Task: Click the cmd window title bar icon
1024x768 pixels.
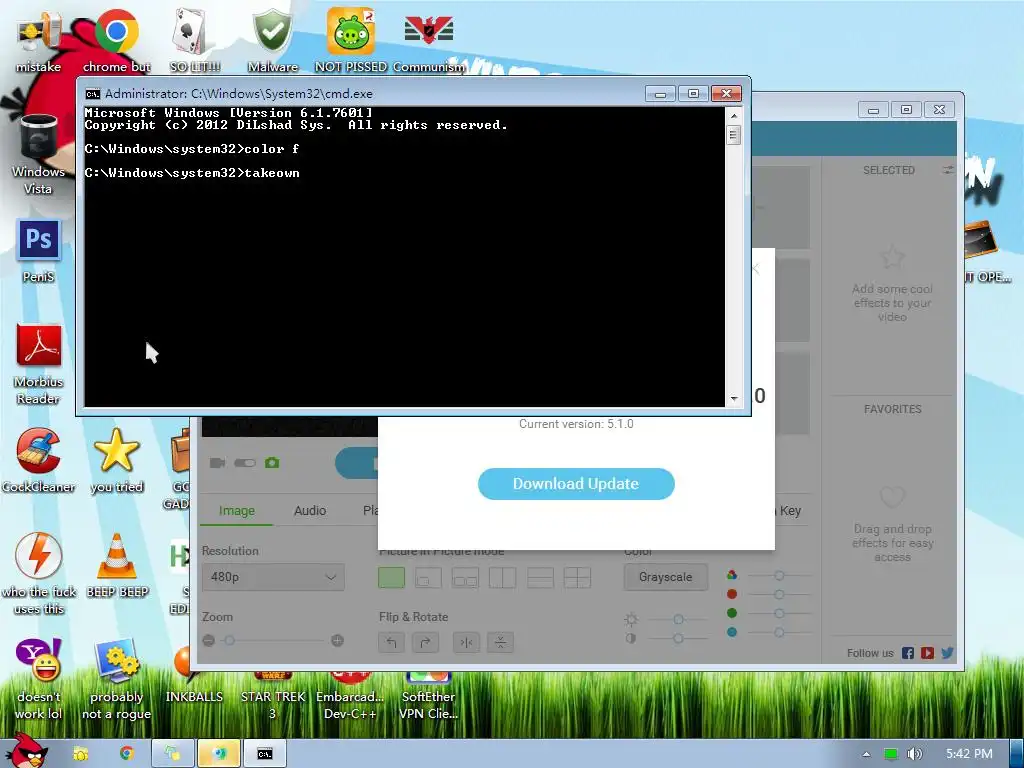Action: (x=93, y=94)
